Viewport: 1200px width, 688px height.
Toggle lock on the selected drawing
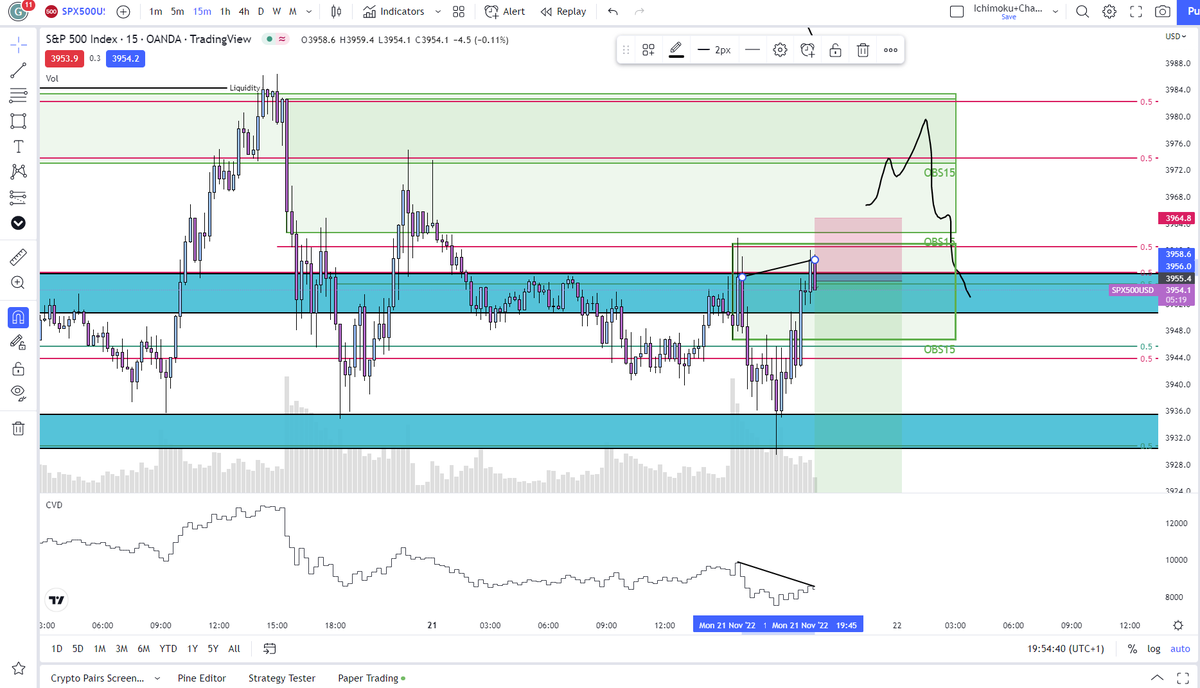click(x=834, y=49)
